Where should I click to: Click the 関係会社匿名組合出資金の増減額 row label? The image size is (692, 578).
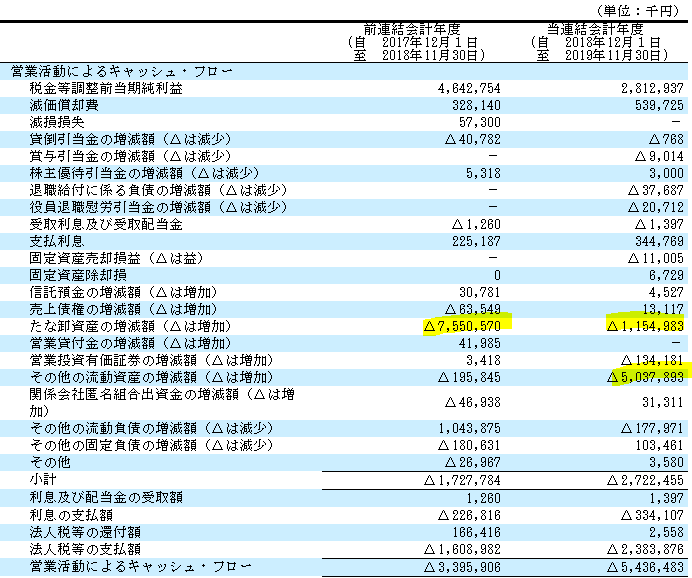[162, 402]
